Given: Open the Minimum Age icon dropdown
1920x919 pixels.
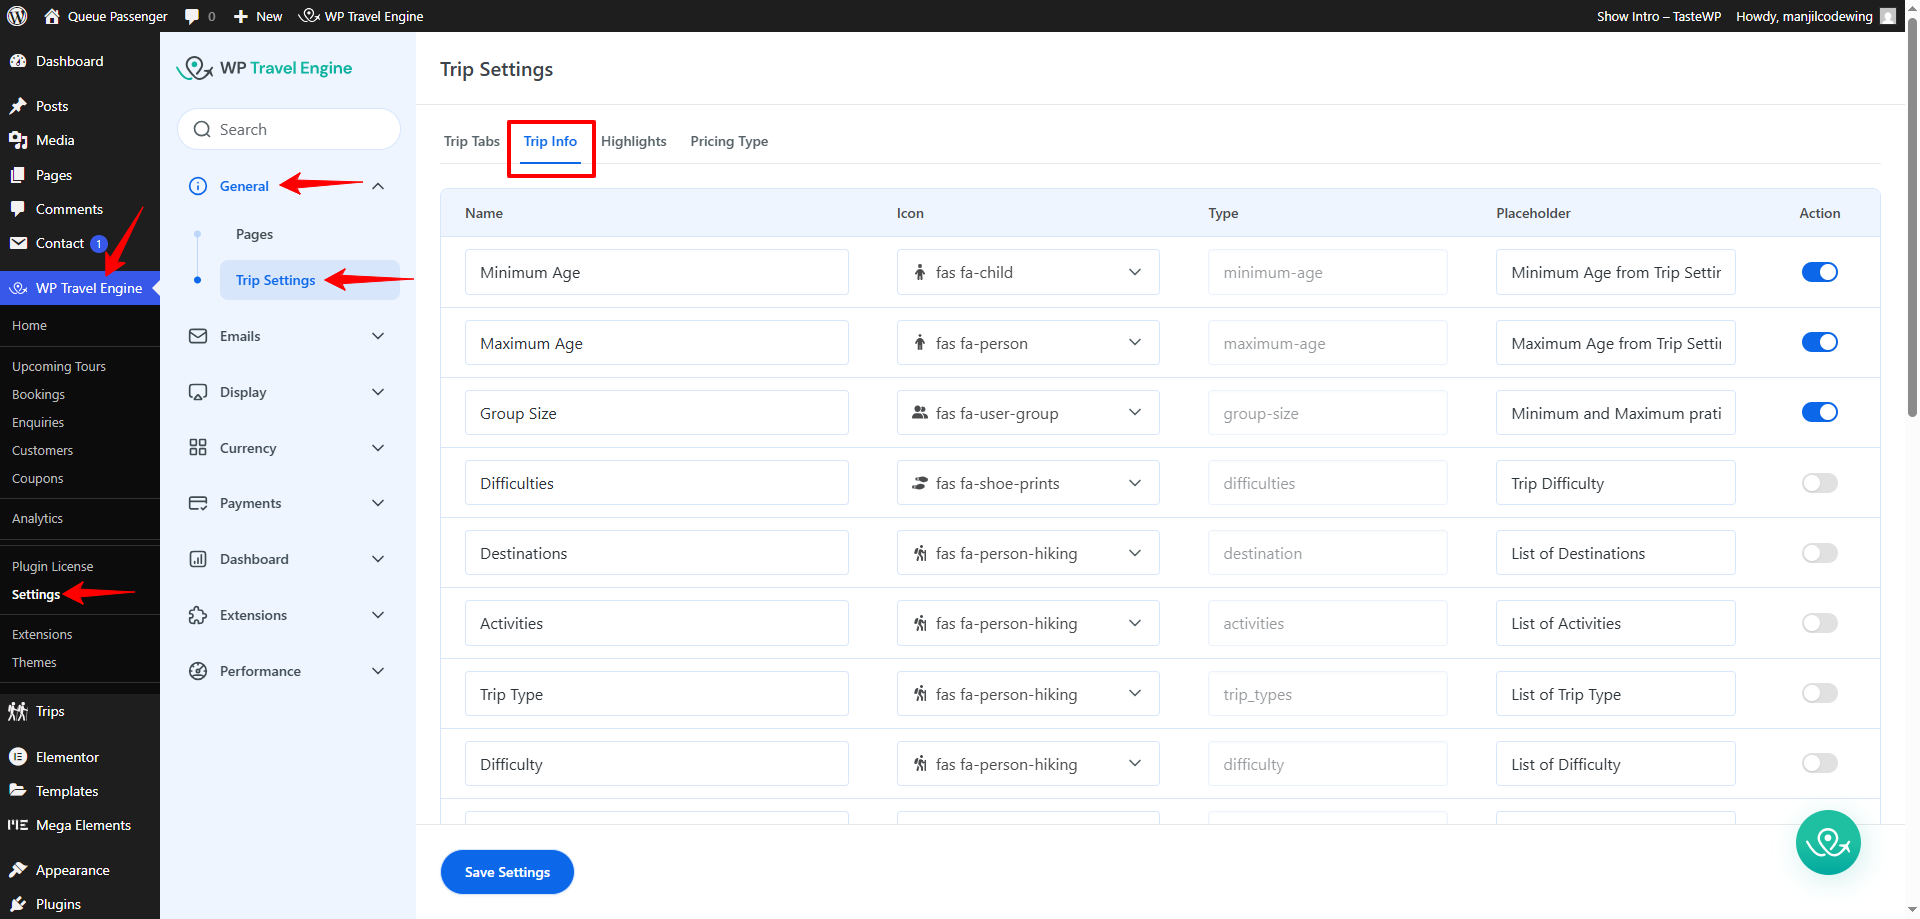Looking at the screenshot, I should (1134, 271).
